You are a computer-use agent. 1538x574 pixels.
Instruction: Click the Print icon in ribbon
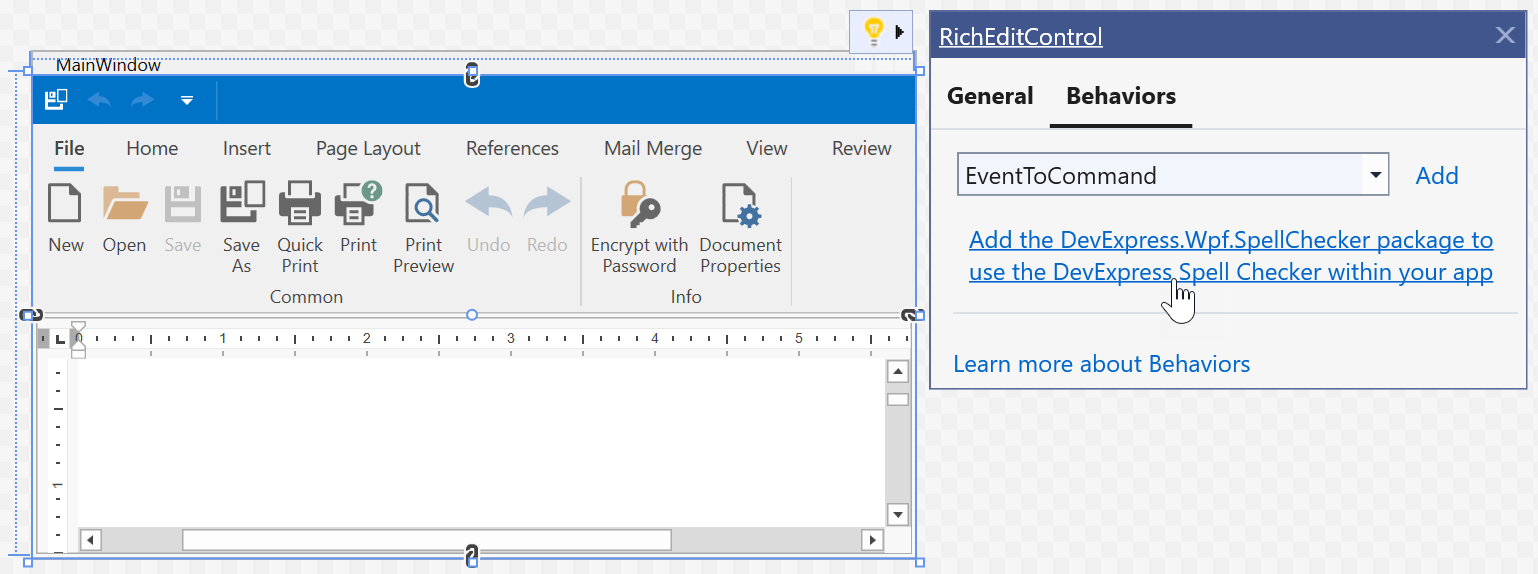(x=358, y=203)
